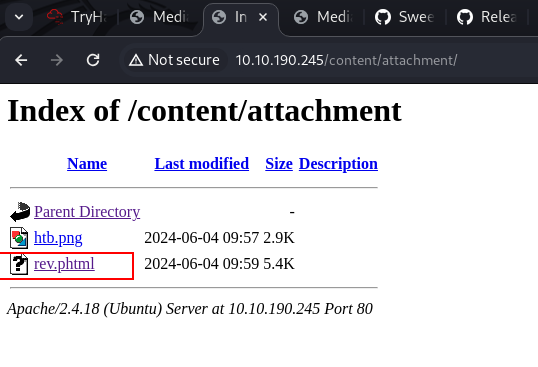Click the browser back arrow
The width and height of the screenshot is (538, 367).
pos(21,60)
